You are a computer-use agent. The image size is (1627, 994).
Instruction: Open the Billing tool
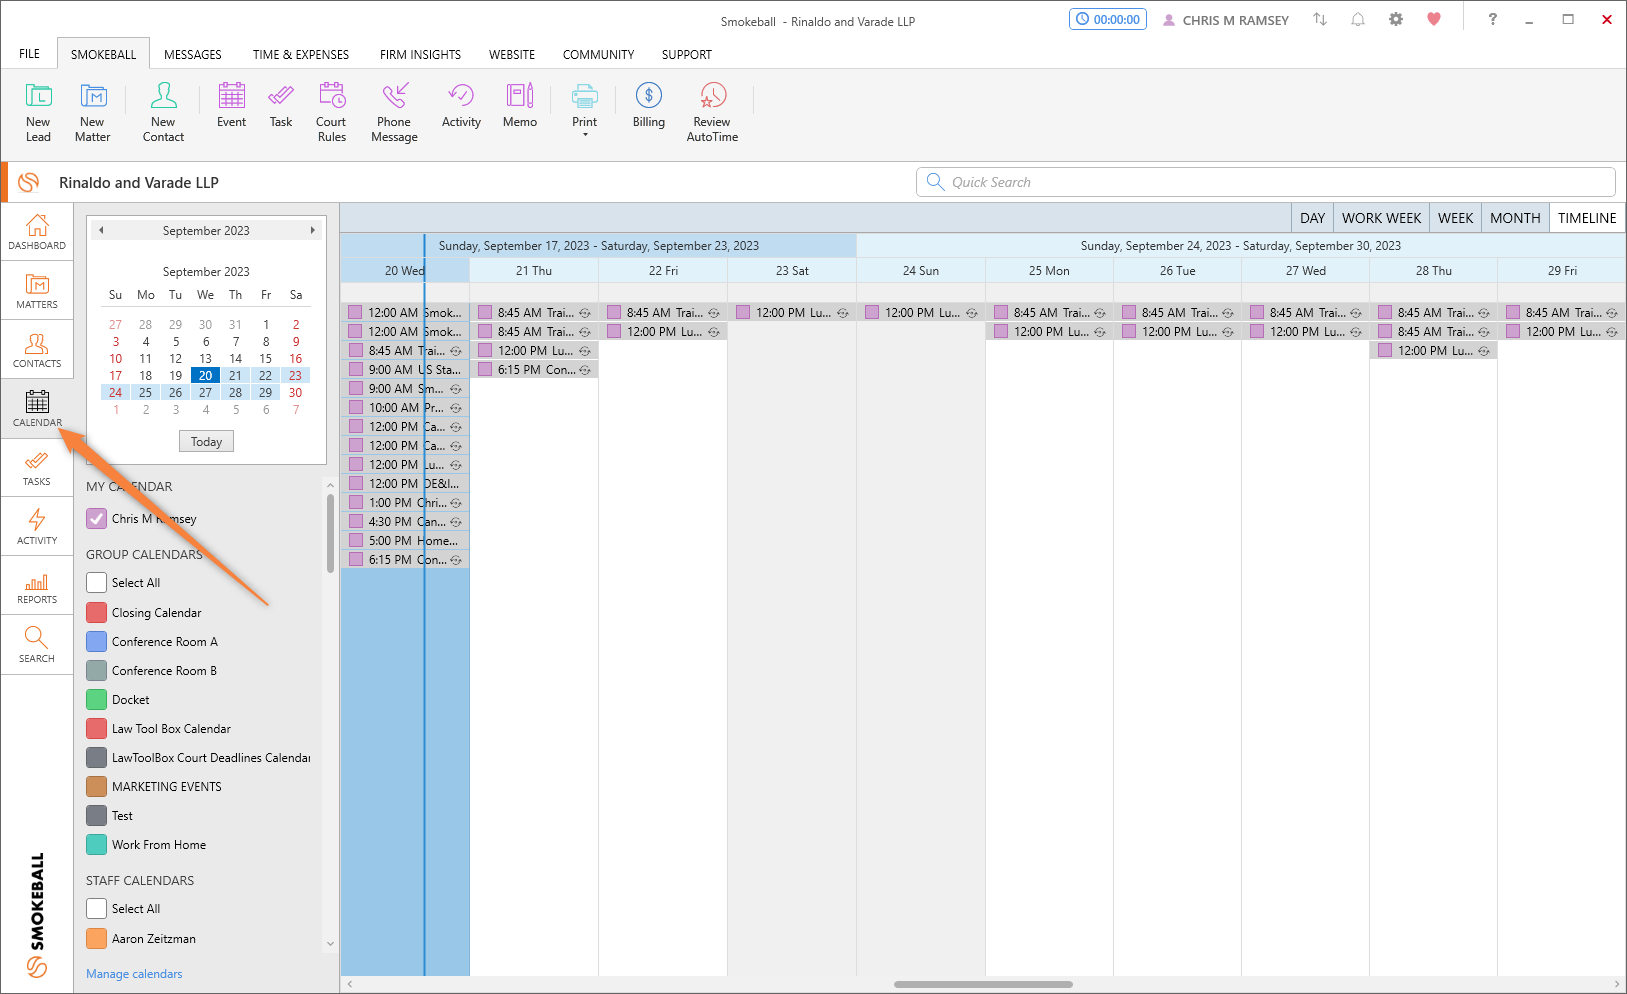click(648, 106)
